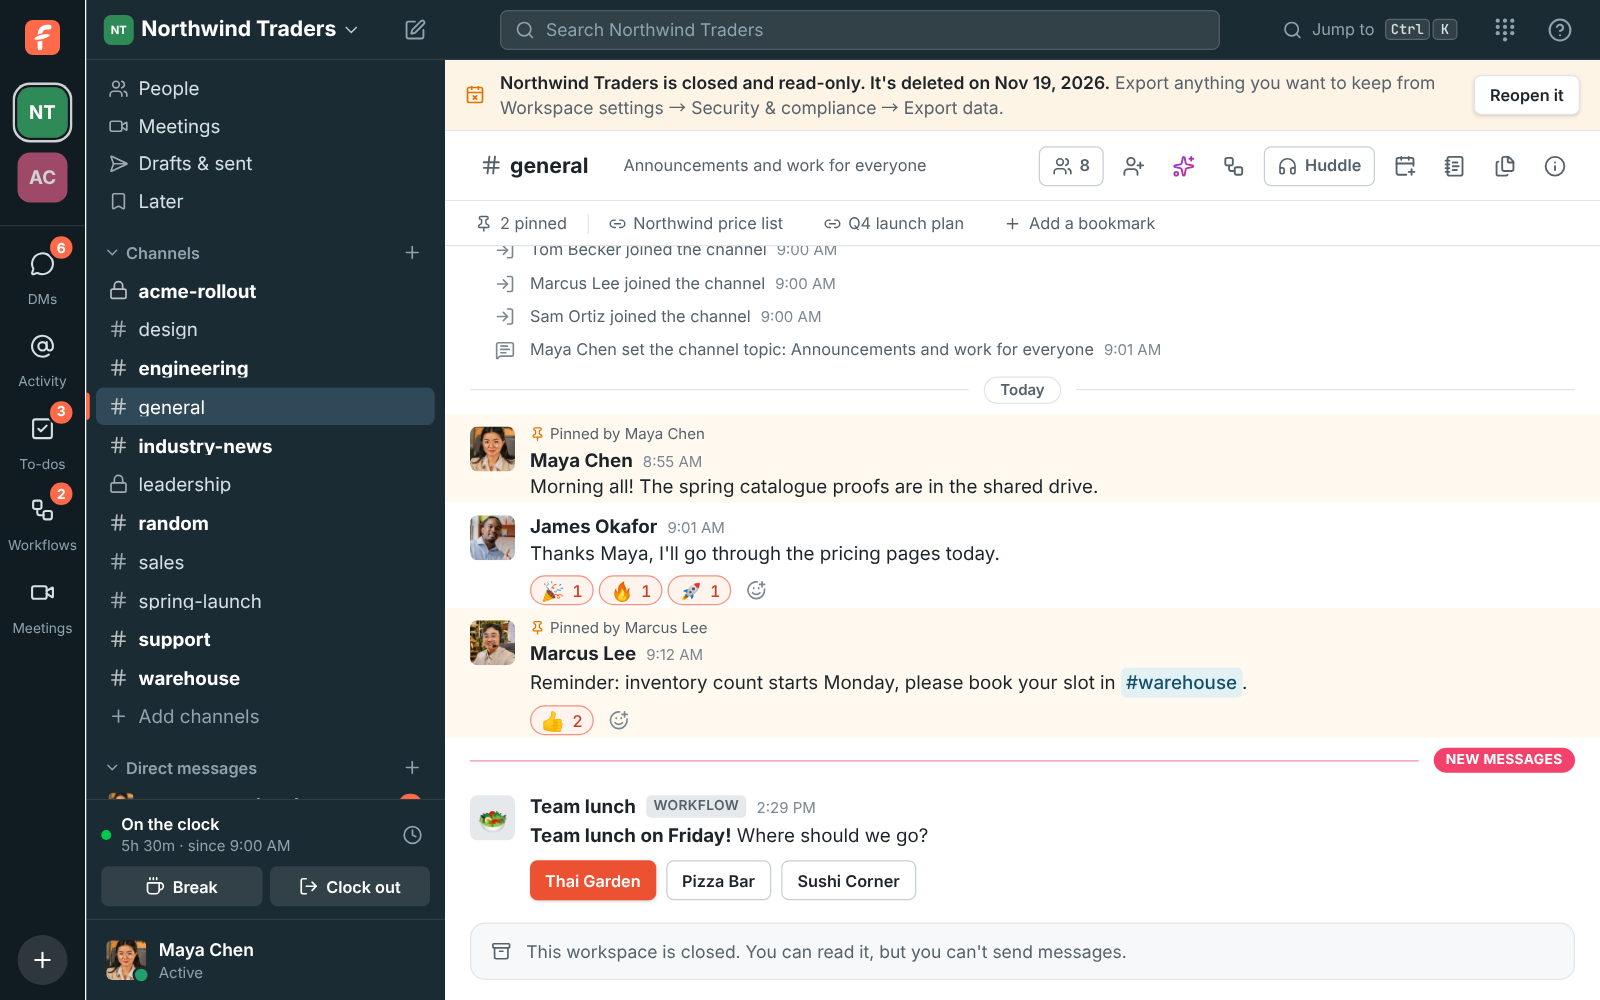Start a Huddle in general channel
This screenshot has width=1600, height=1000.
(1319, 166)
